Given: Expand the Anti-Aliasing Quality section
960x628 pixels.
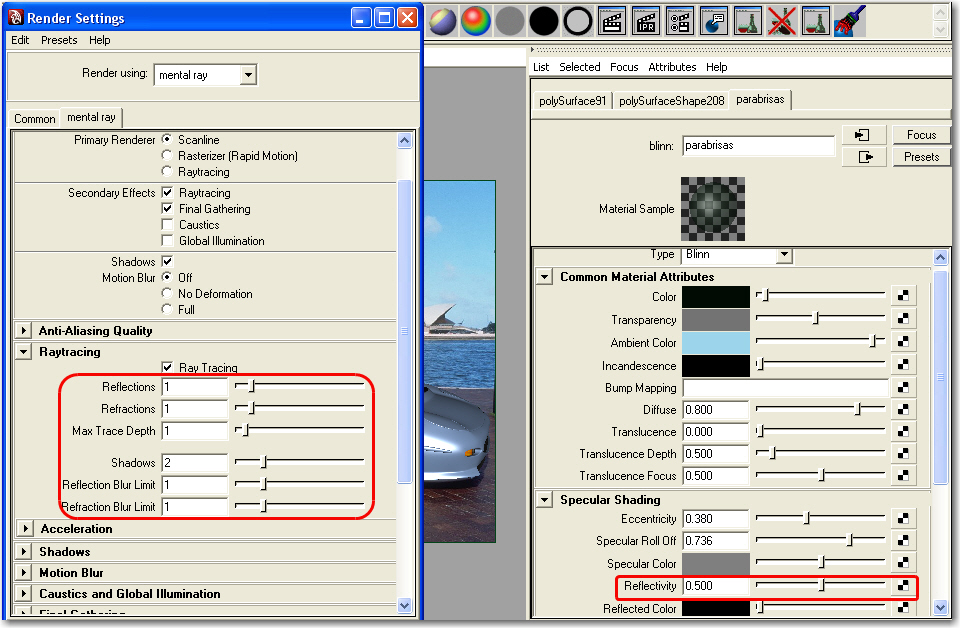Looking at the screenshot, I should [x=23, y=331].
